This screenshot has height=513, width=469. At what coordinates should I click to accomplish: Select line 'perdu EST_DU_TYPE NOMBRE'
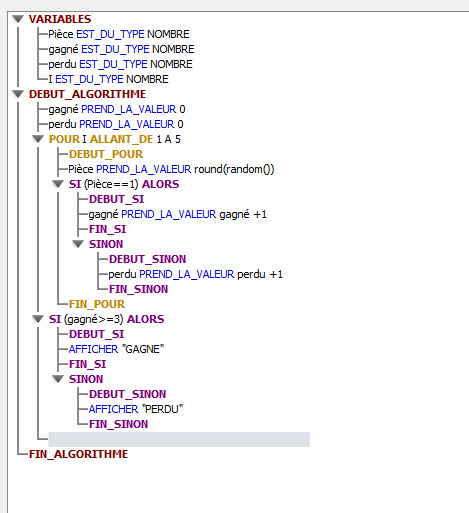coord(120,64)
